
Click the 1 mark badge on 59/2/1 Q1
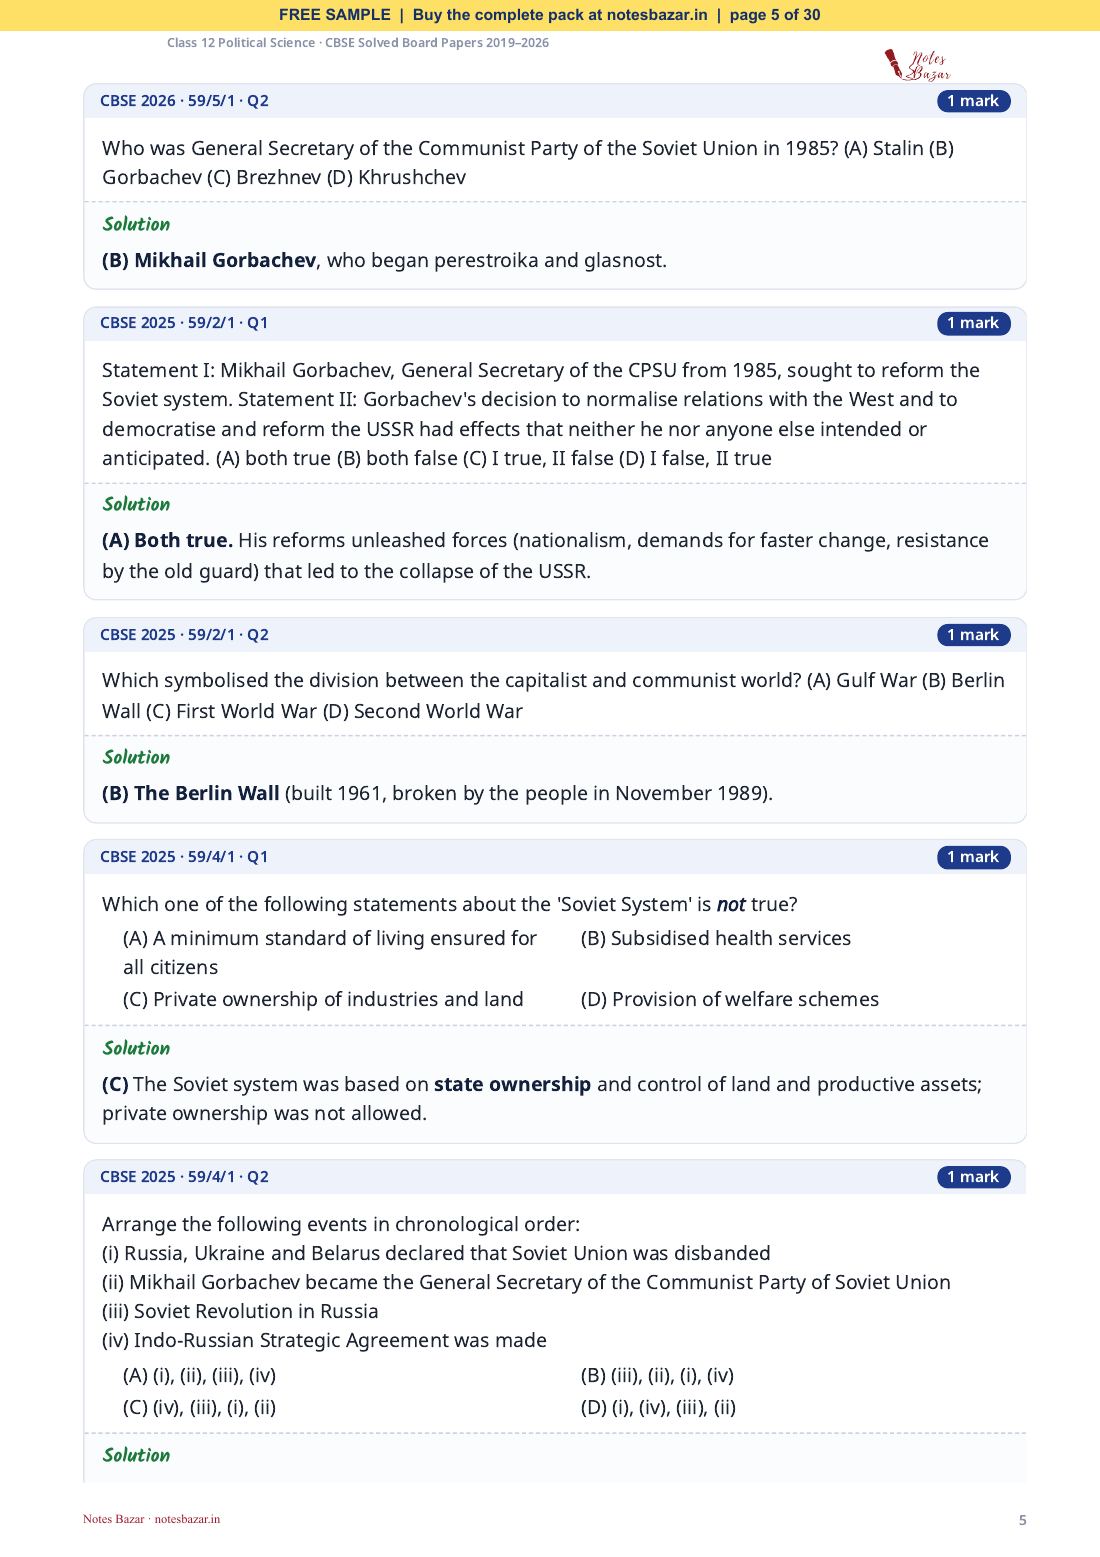[x=973, y=323]
